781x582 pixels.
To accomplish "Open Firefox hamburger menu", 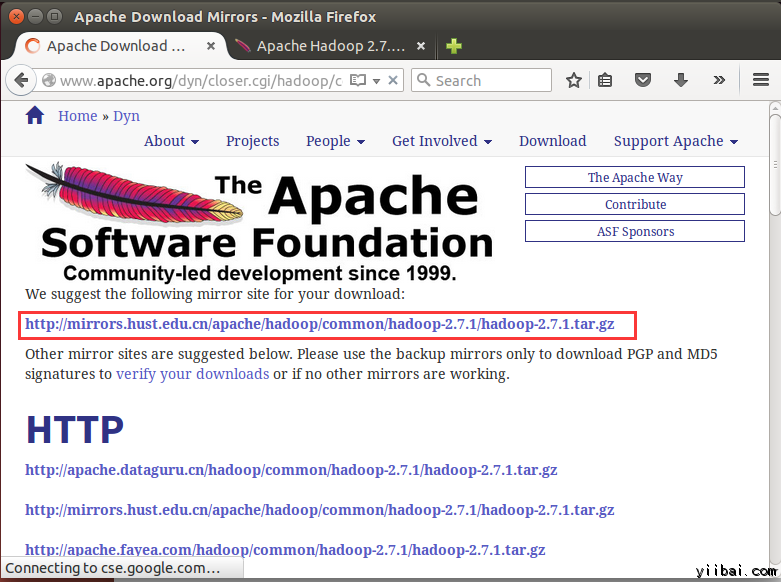I will point(759,80).
